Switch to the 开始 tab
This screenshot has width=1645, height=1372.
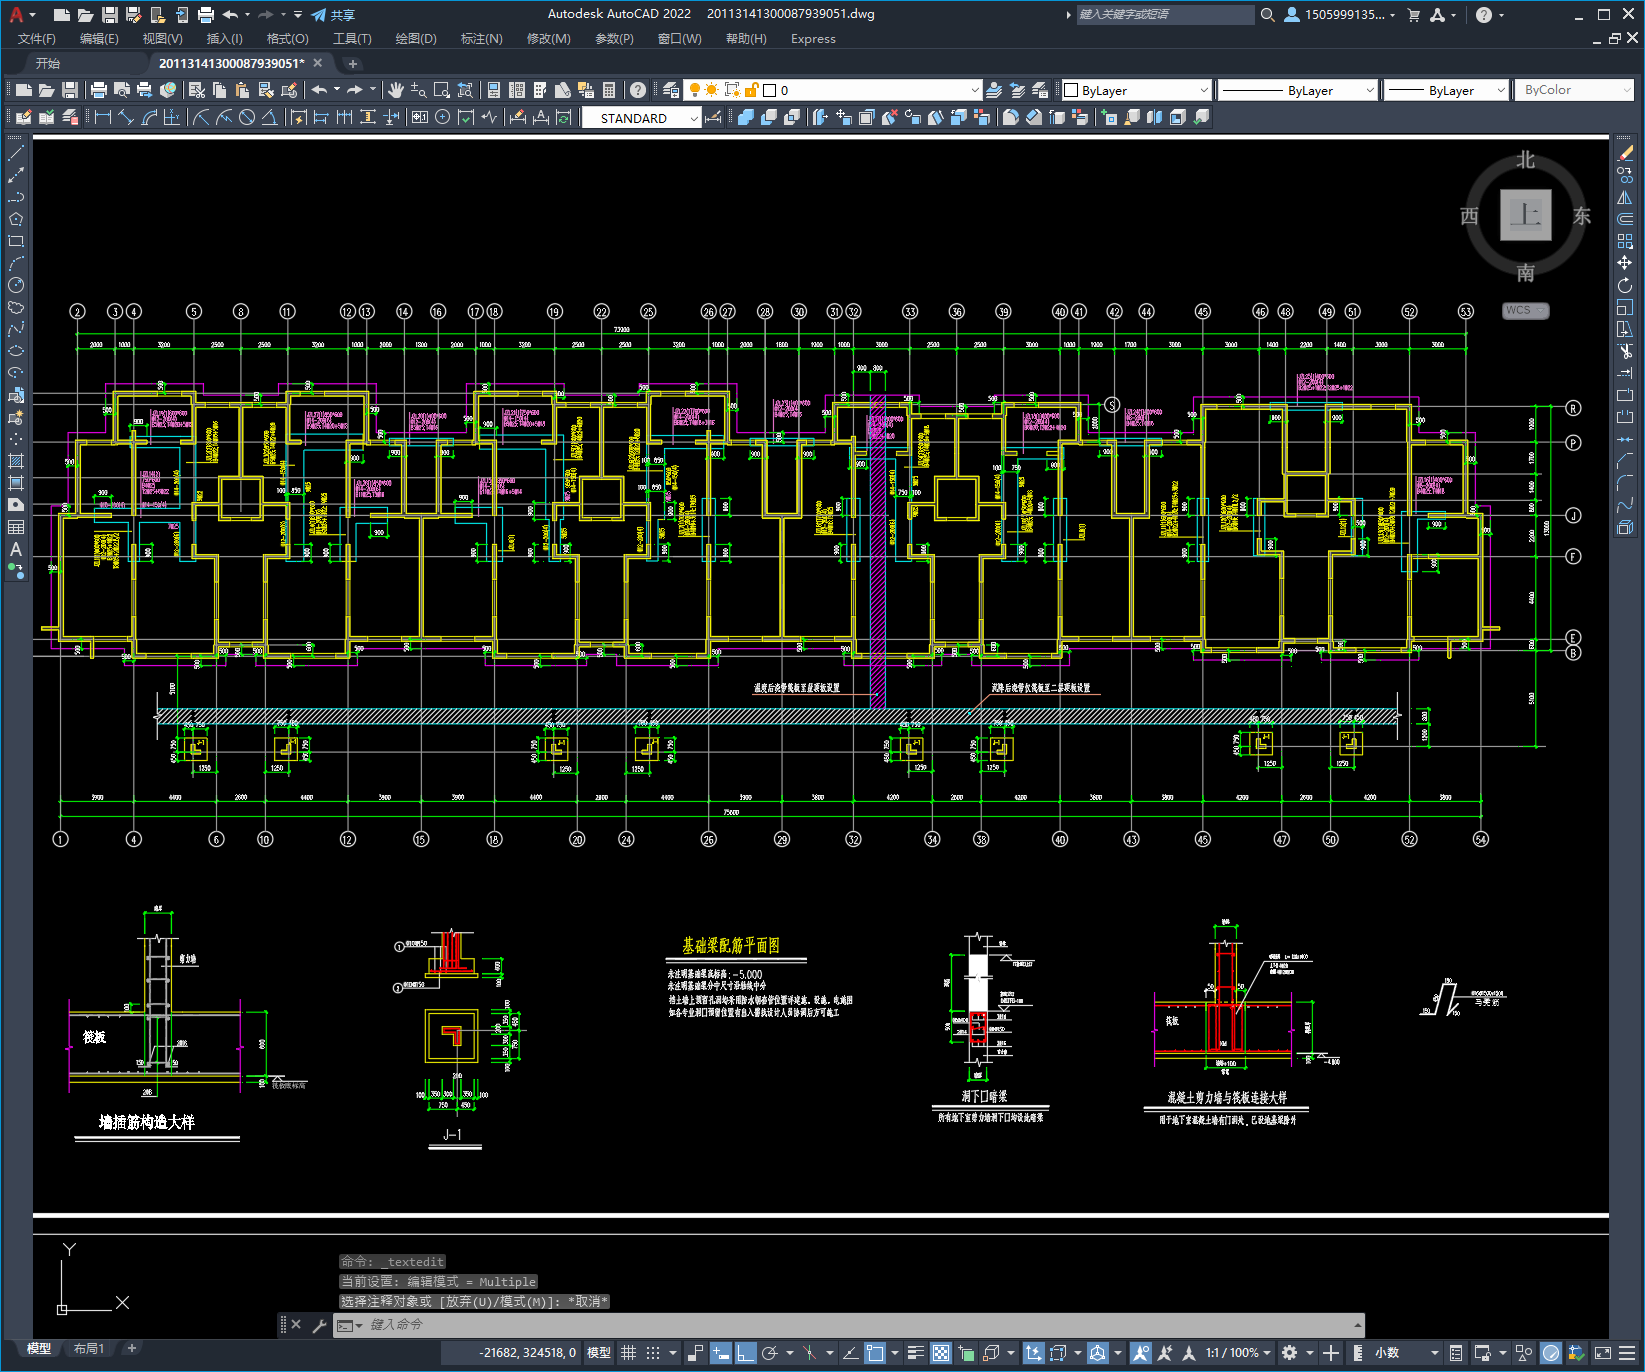(48, 63)
